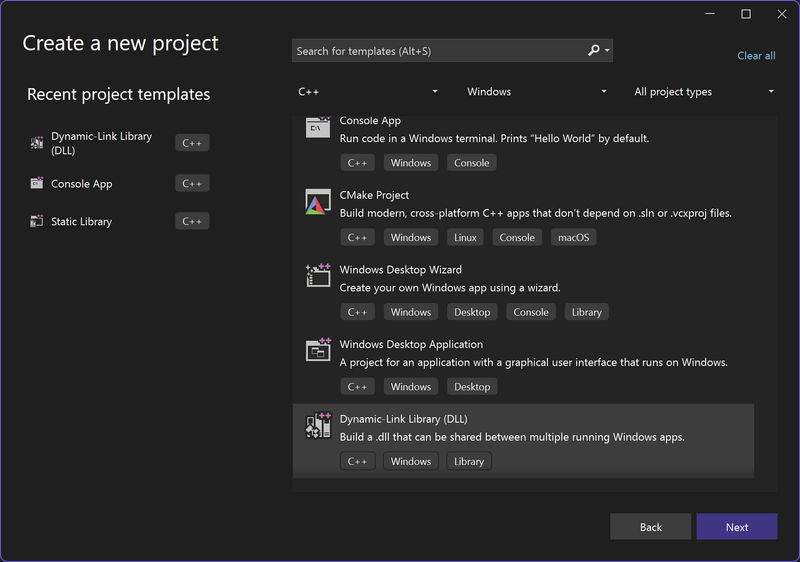
Task: Maximize the Create a new project window
Action: (x=746, y=14)
